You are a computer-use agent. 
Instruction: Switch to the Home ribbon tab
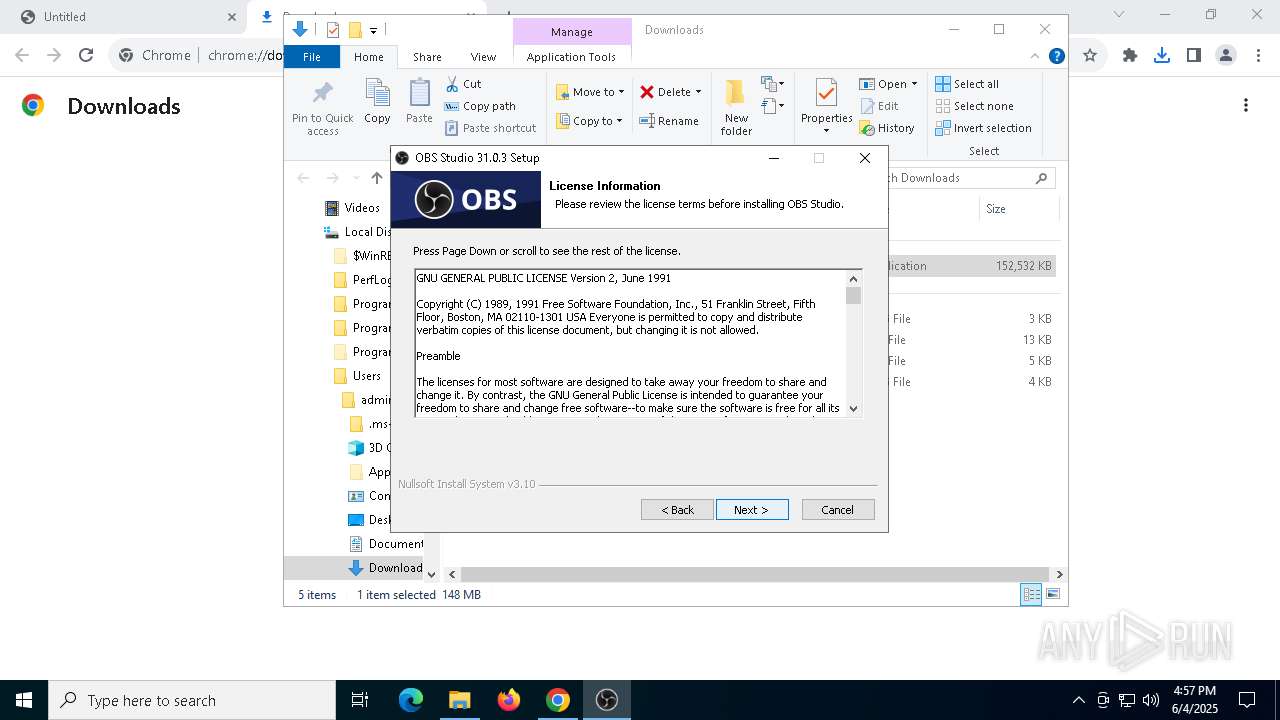(x=368, y=57)
